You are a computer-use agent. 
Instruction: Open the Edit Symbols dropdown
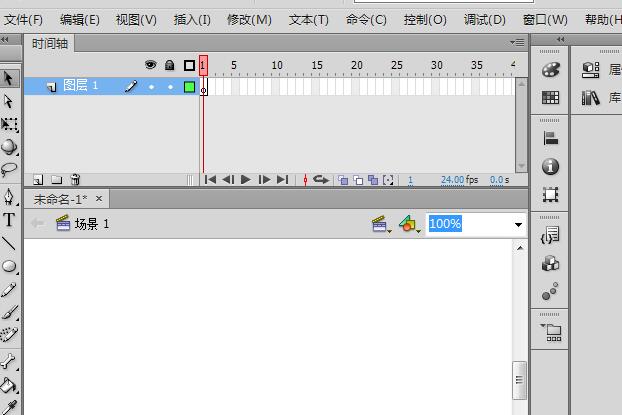[409, 225]
